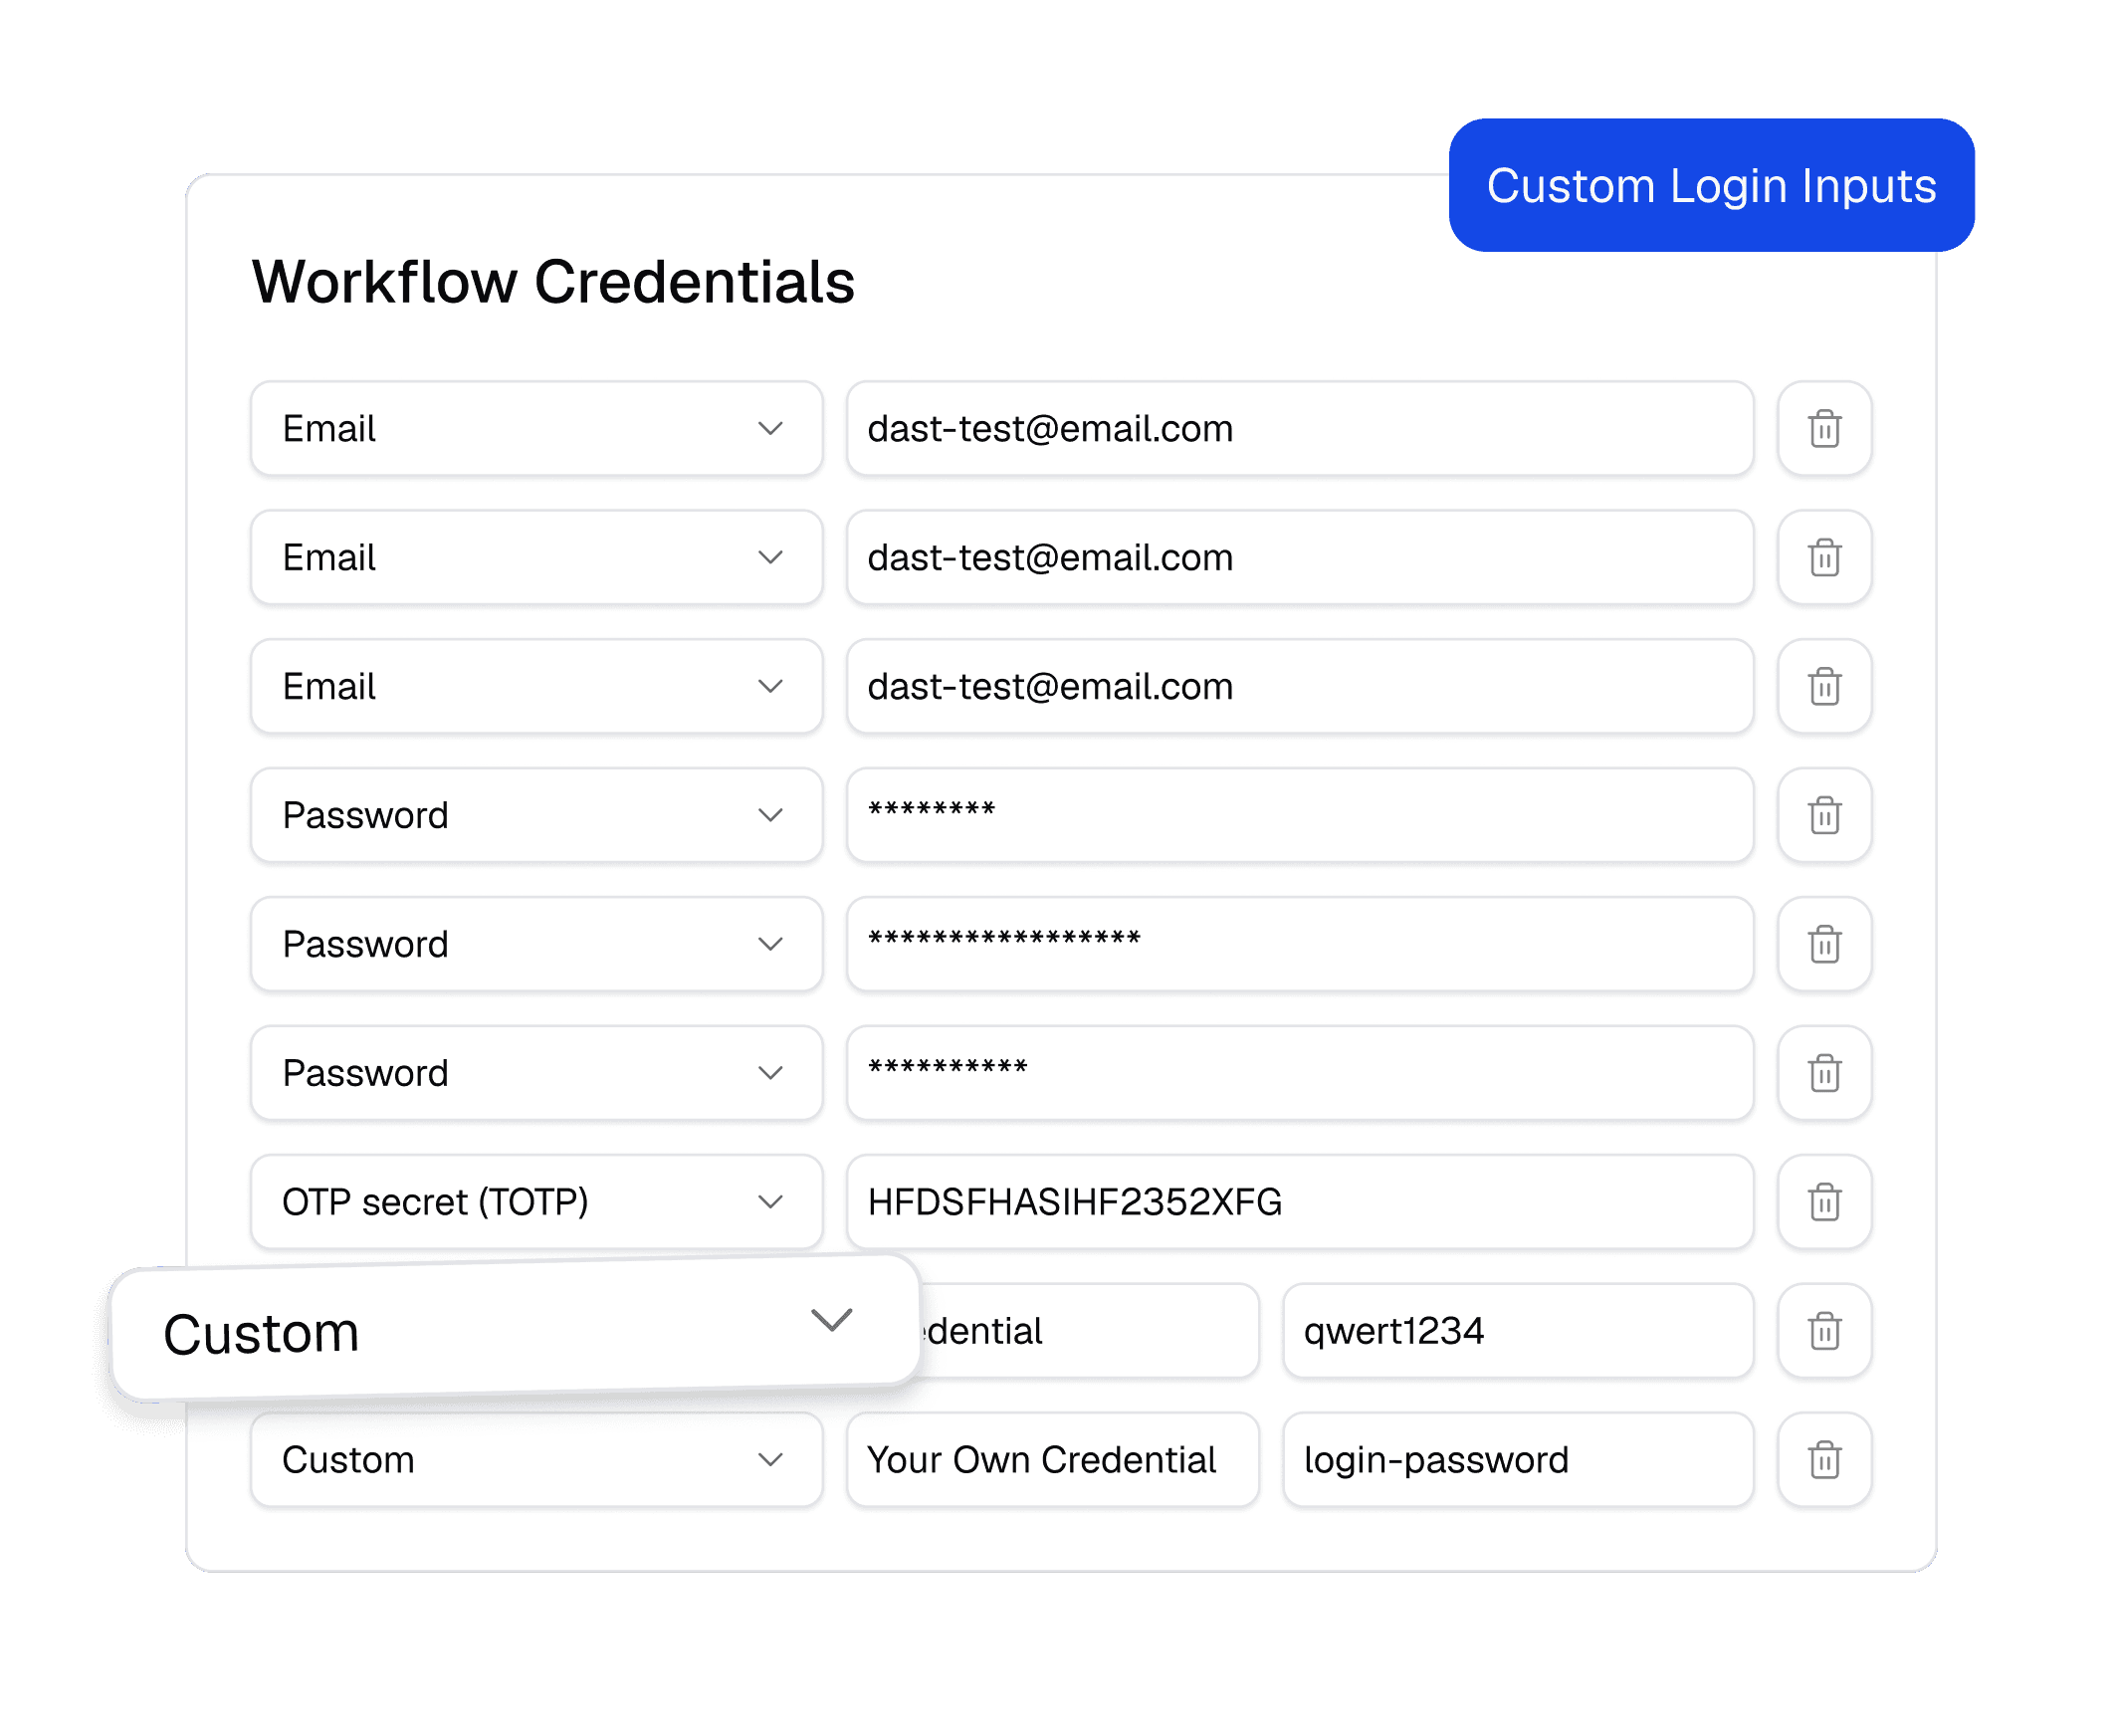2118x1736 pixels.
Task: Delete the login-password custom row
Action: [1824, 1459]
